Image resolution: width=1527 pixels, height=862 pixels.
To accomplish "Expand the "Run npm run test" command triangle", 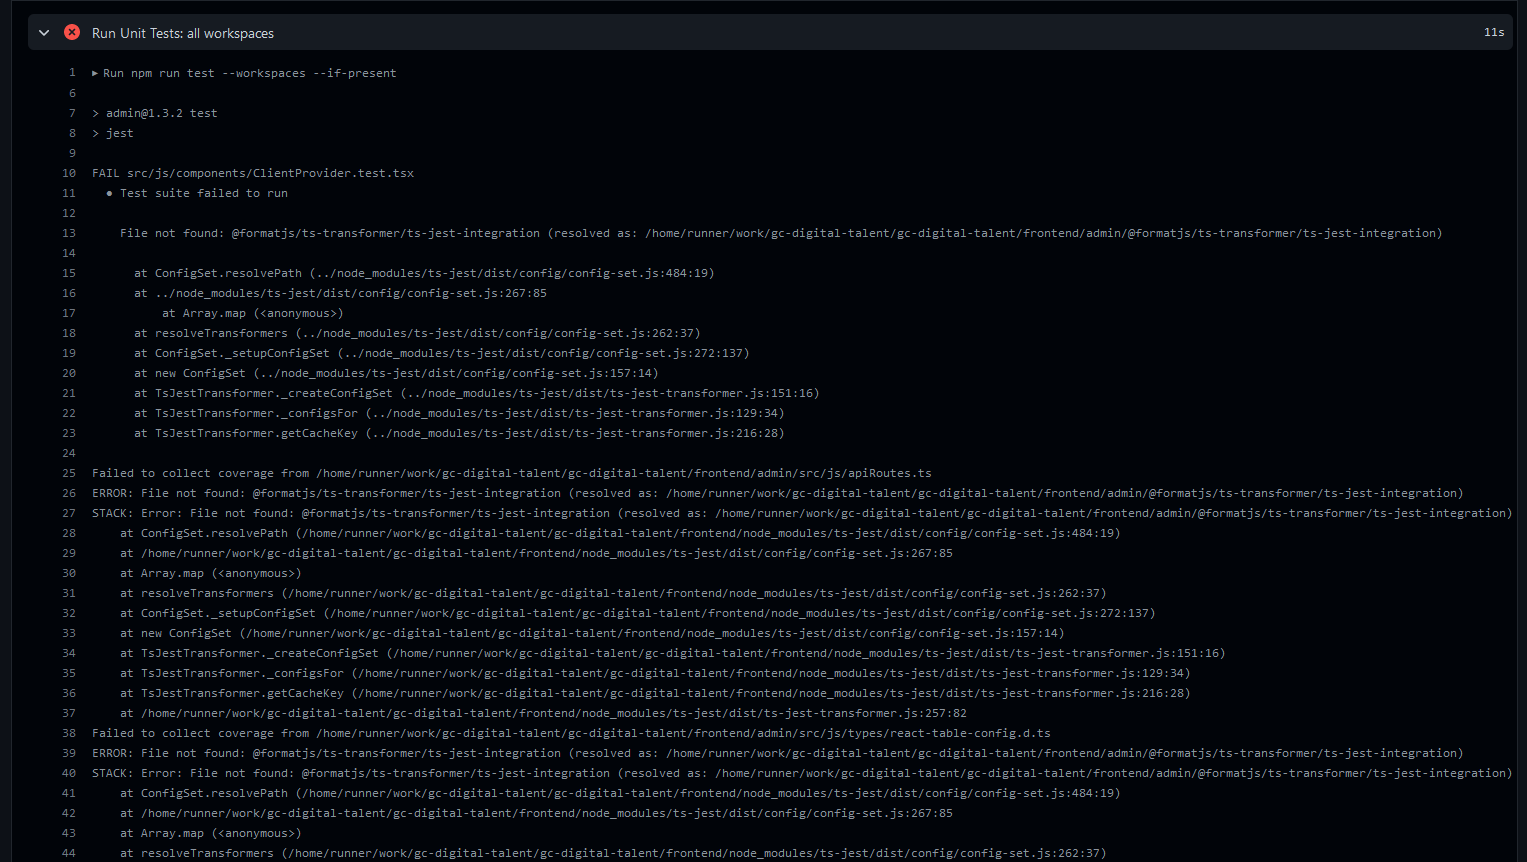I will (x=95, y=73).
